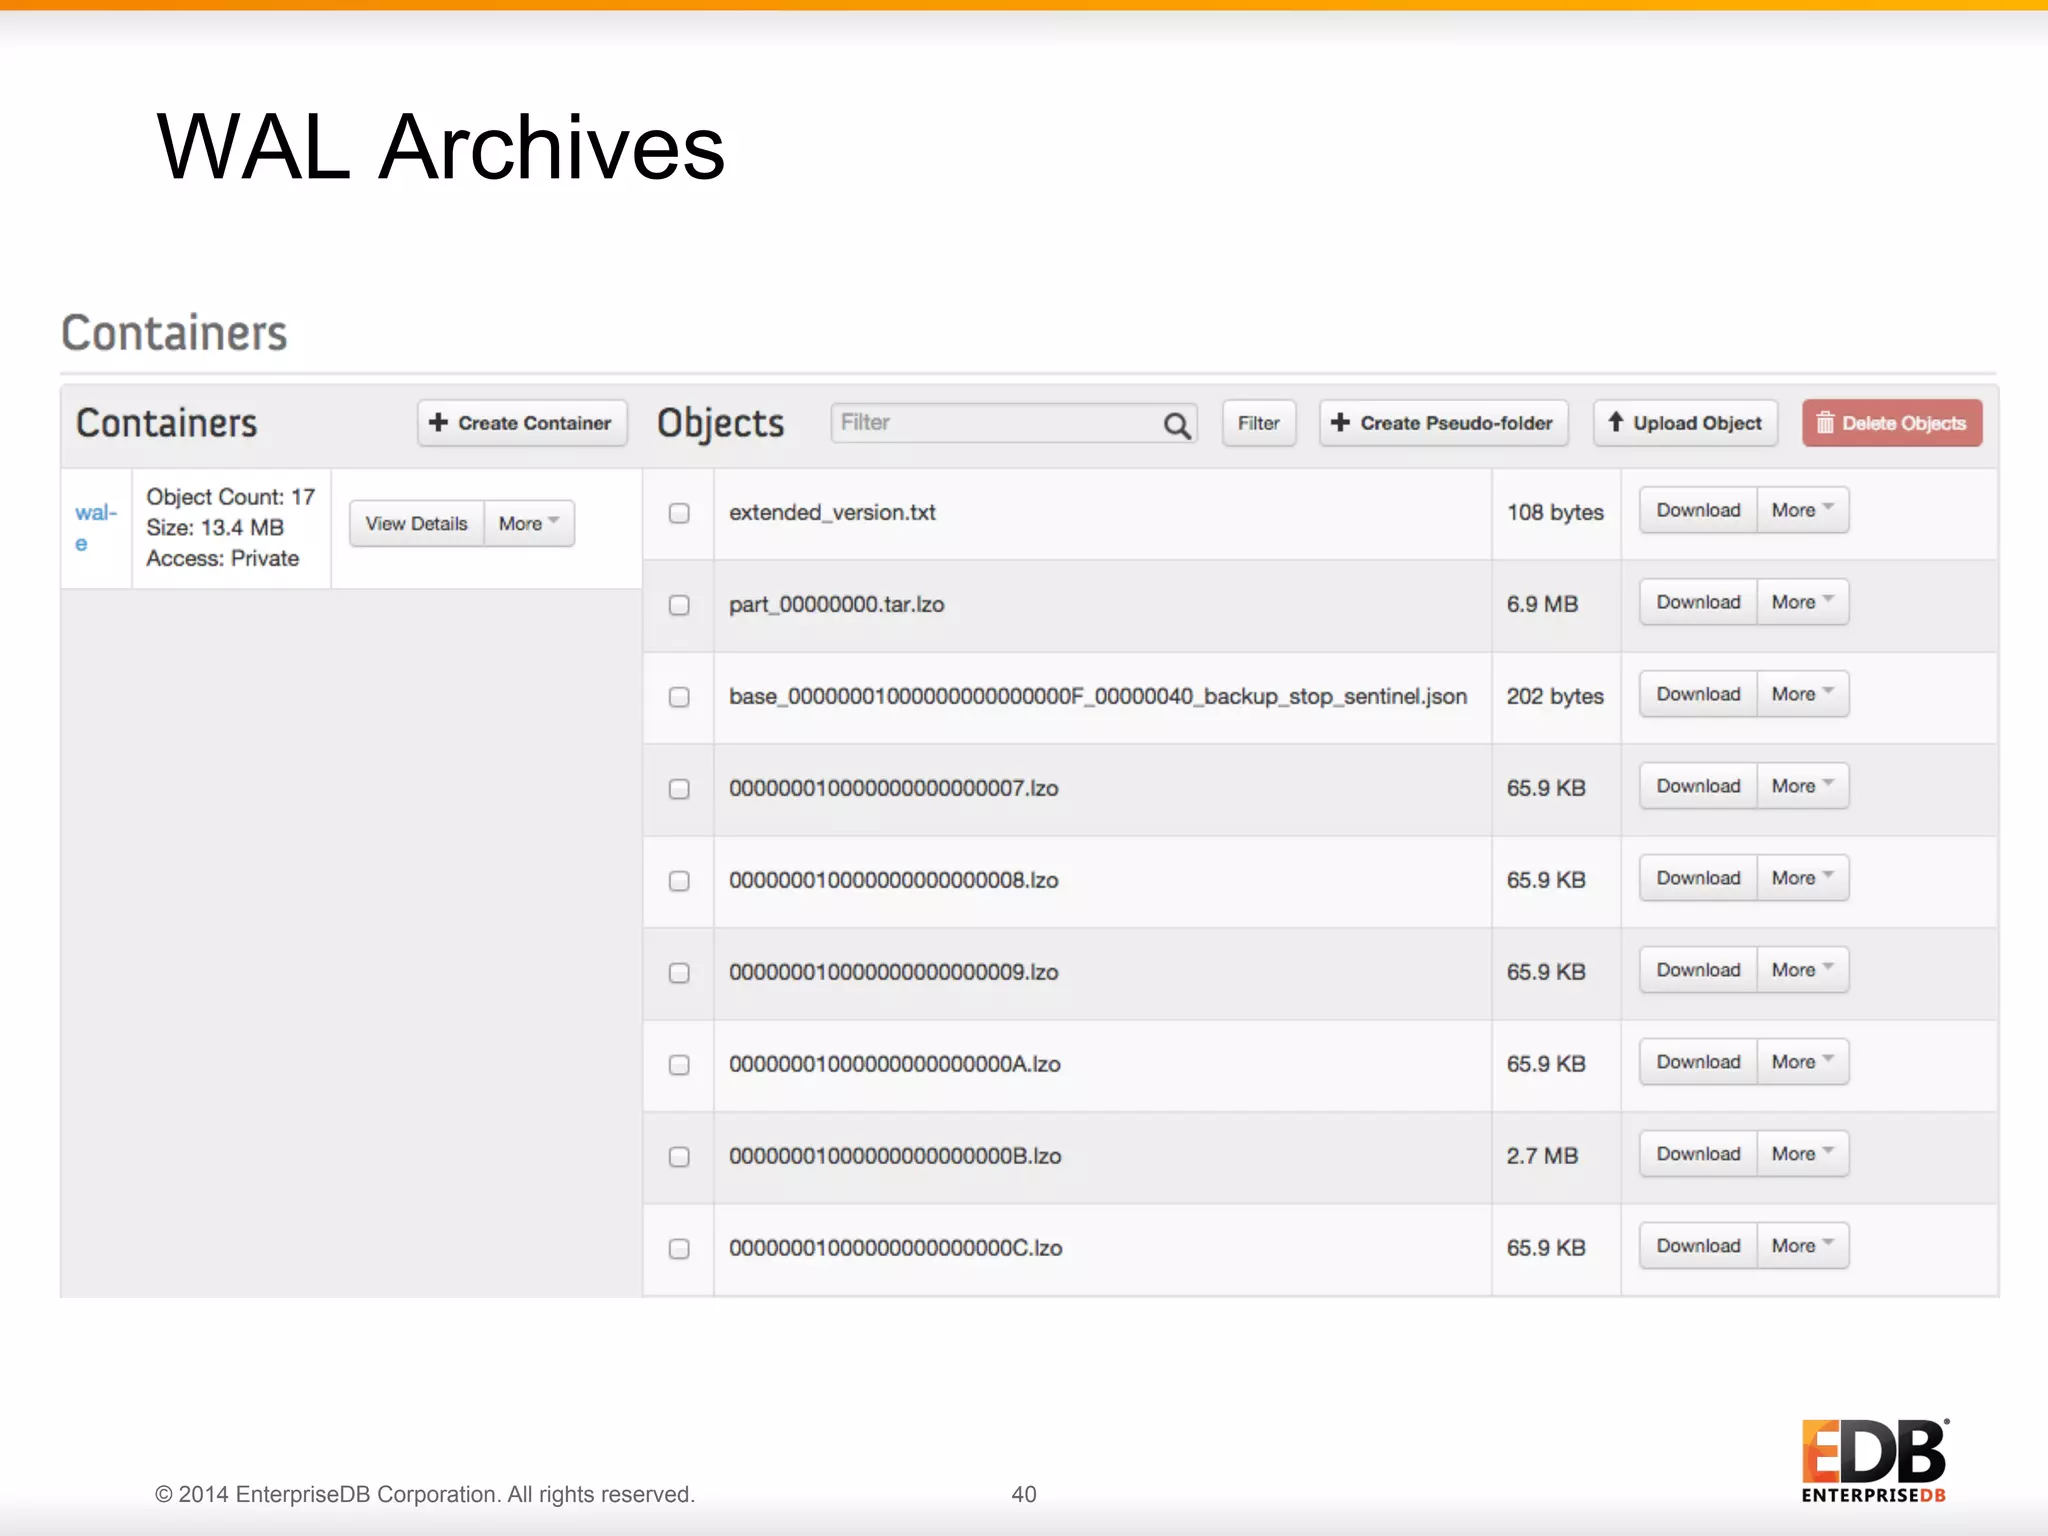Click View Details for the container
The width and height of the screenshot is (2048, 1536).
pyautogui.click(x=416, y=523)
